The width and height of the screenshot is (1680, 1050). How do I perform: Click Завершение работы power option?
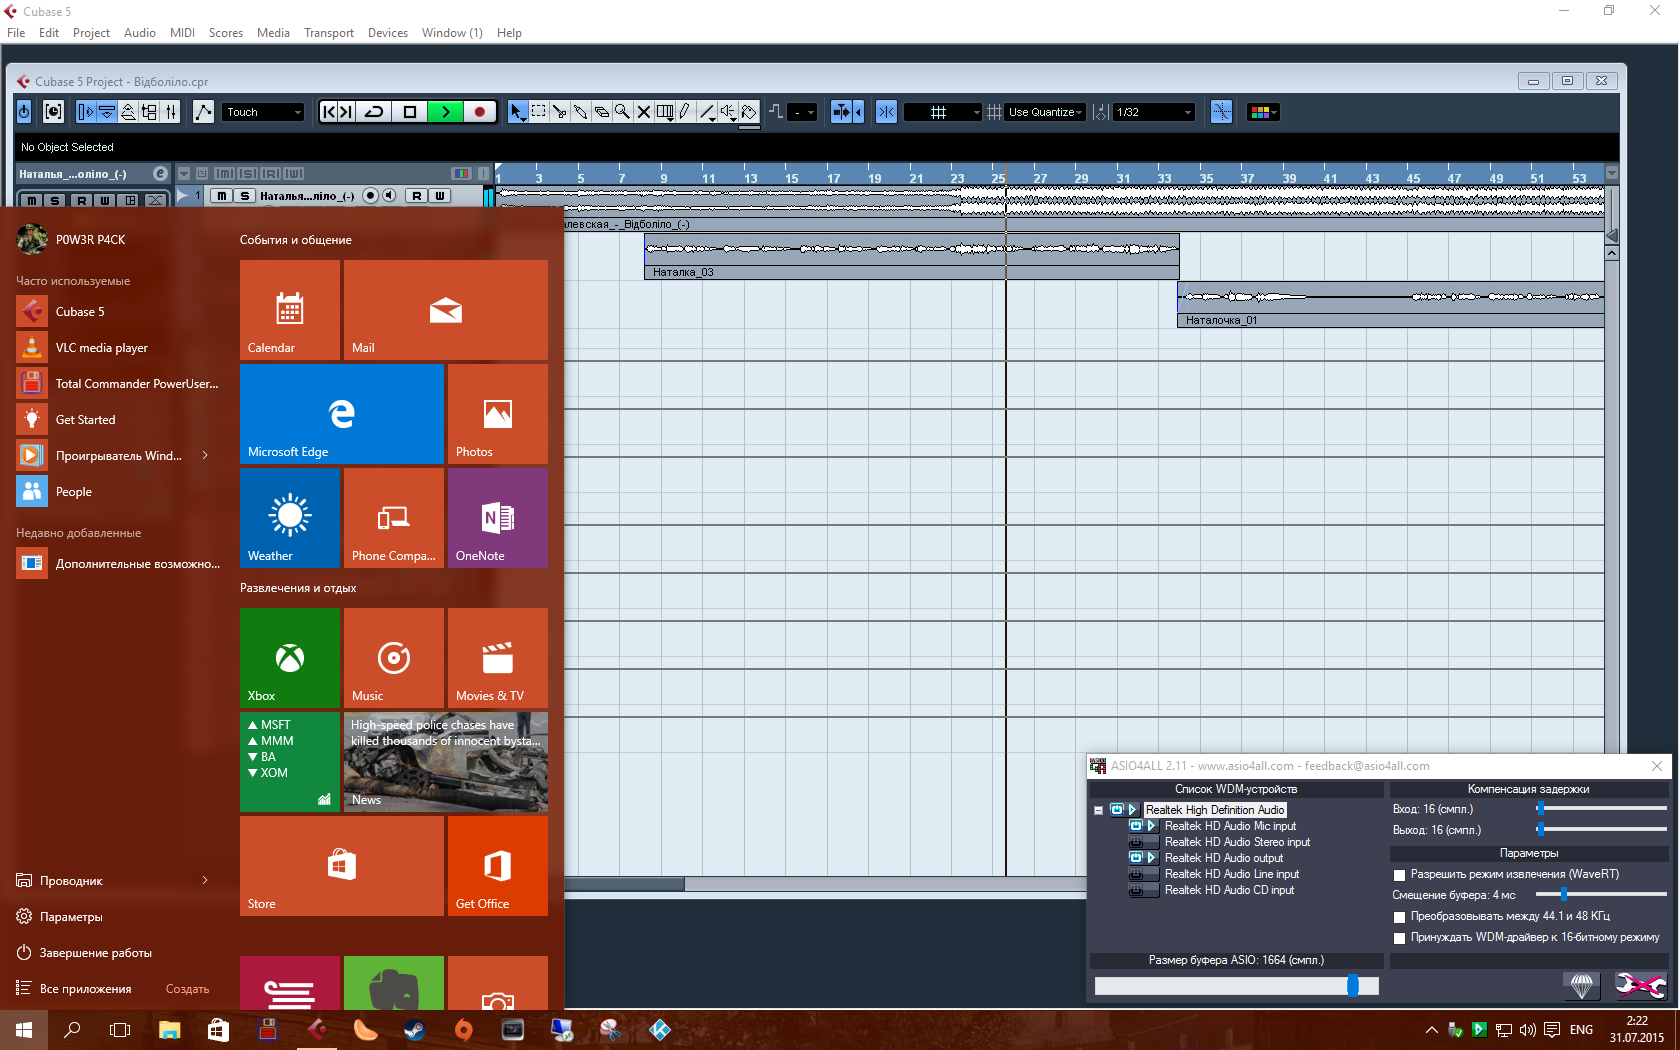pyautogui.click(x=95, y=953)
